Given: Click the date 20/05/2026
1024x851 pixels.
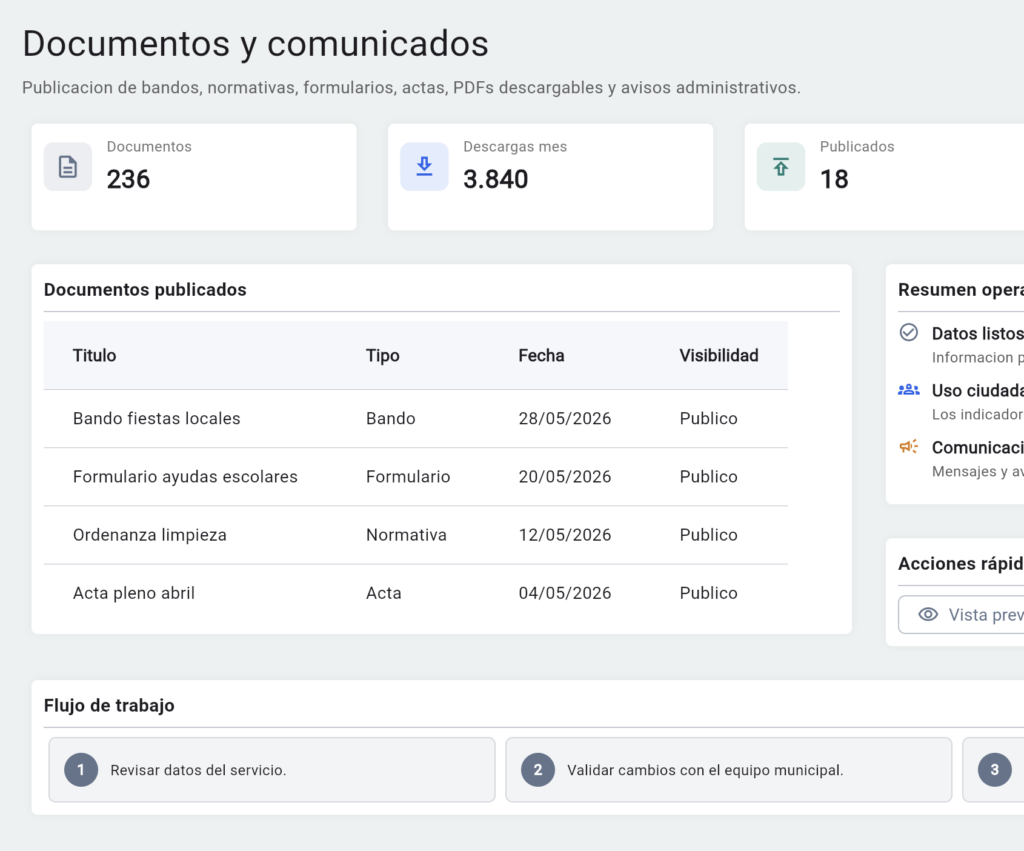Looking at the screenshot, I should [x=565, y=477].
